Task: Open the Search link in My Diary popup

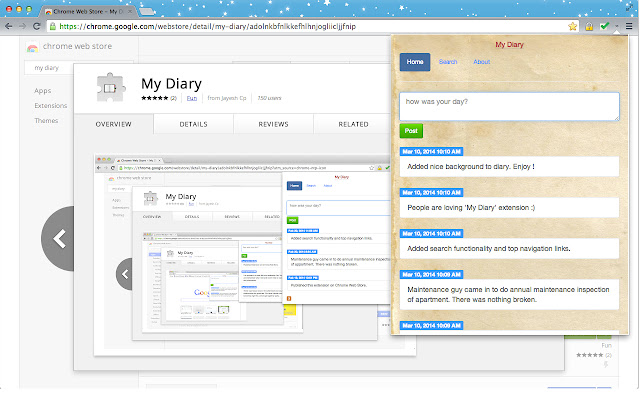Action: point(448,62)
